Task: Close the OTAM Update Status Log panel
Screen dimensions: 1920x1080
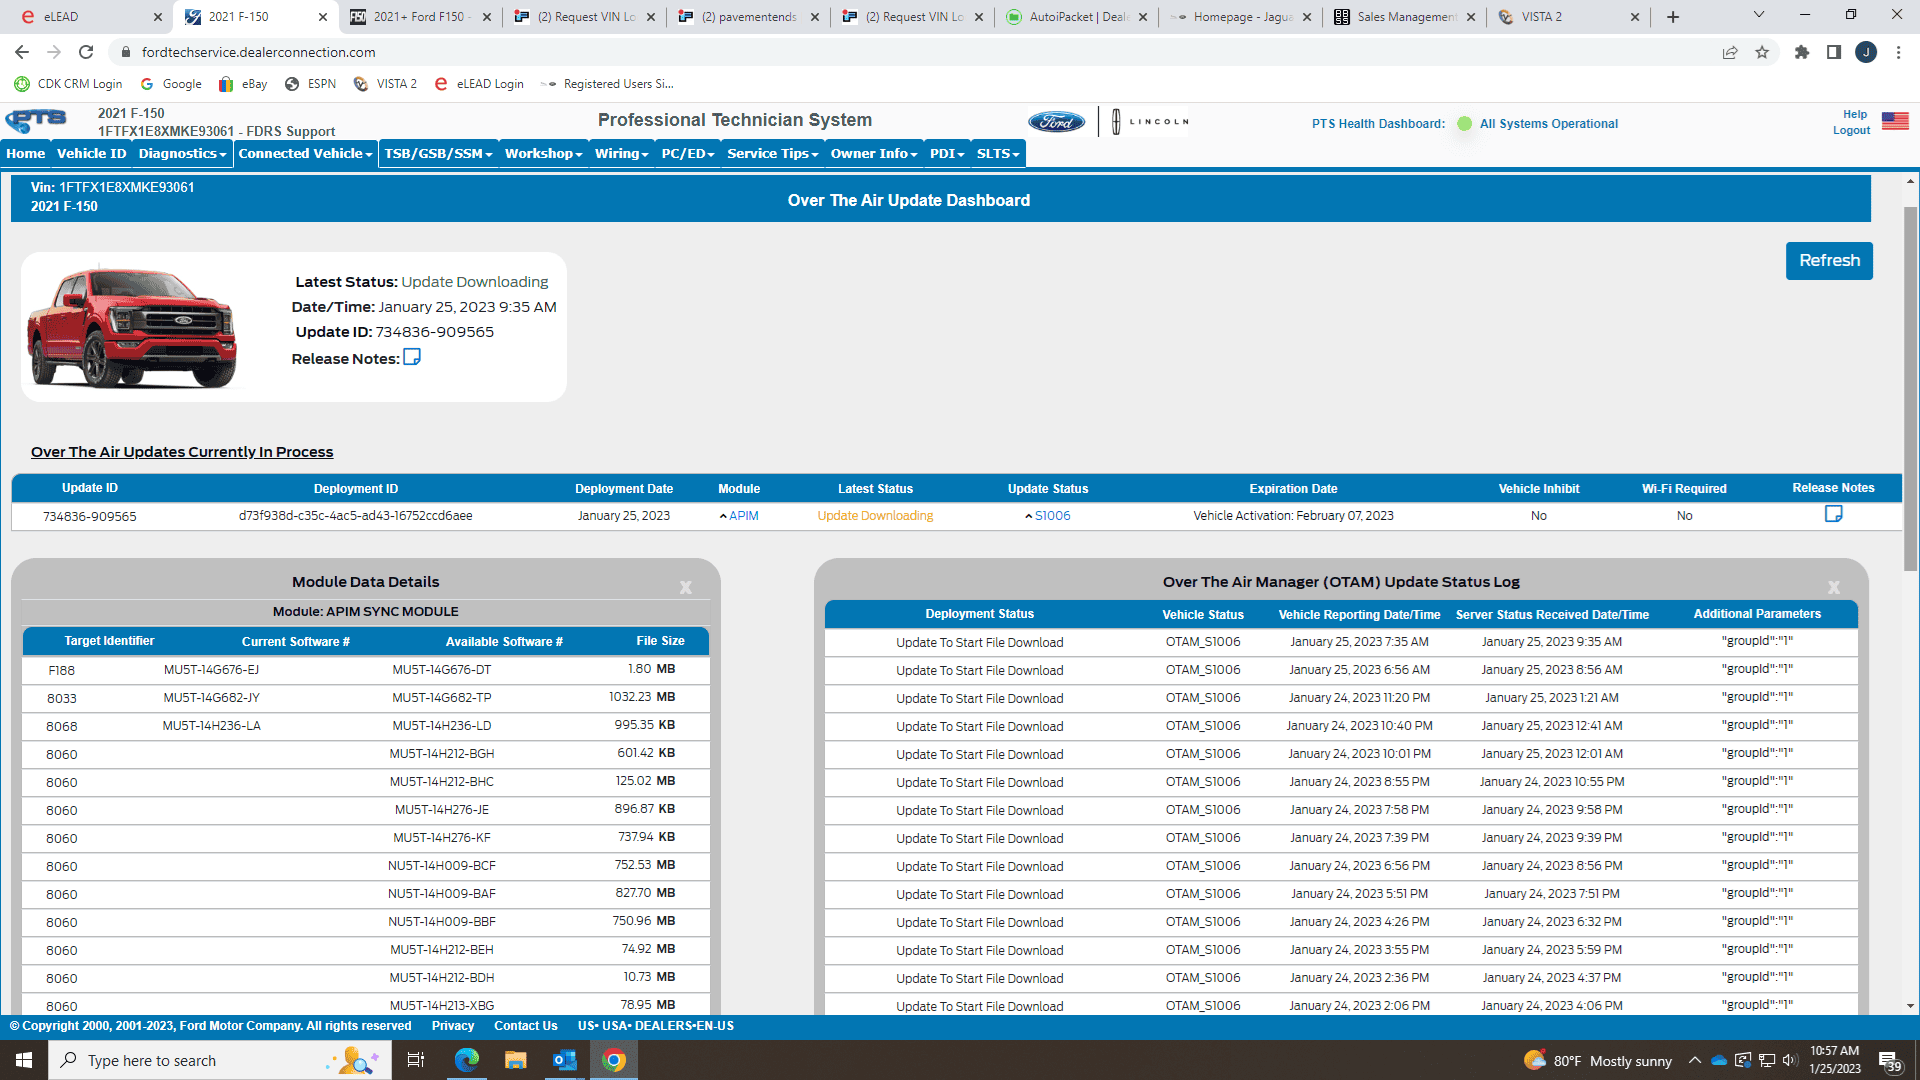Action: tap(1834, 588)
